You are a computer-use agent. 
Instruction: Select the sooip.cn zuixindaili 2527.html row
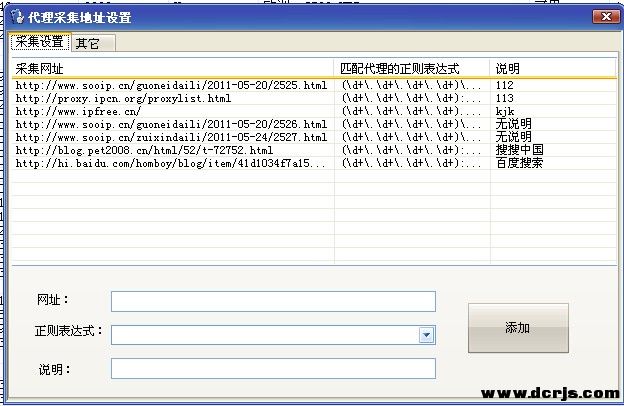coord(171,137)
